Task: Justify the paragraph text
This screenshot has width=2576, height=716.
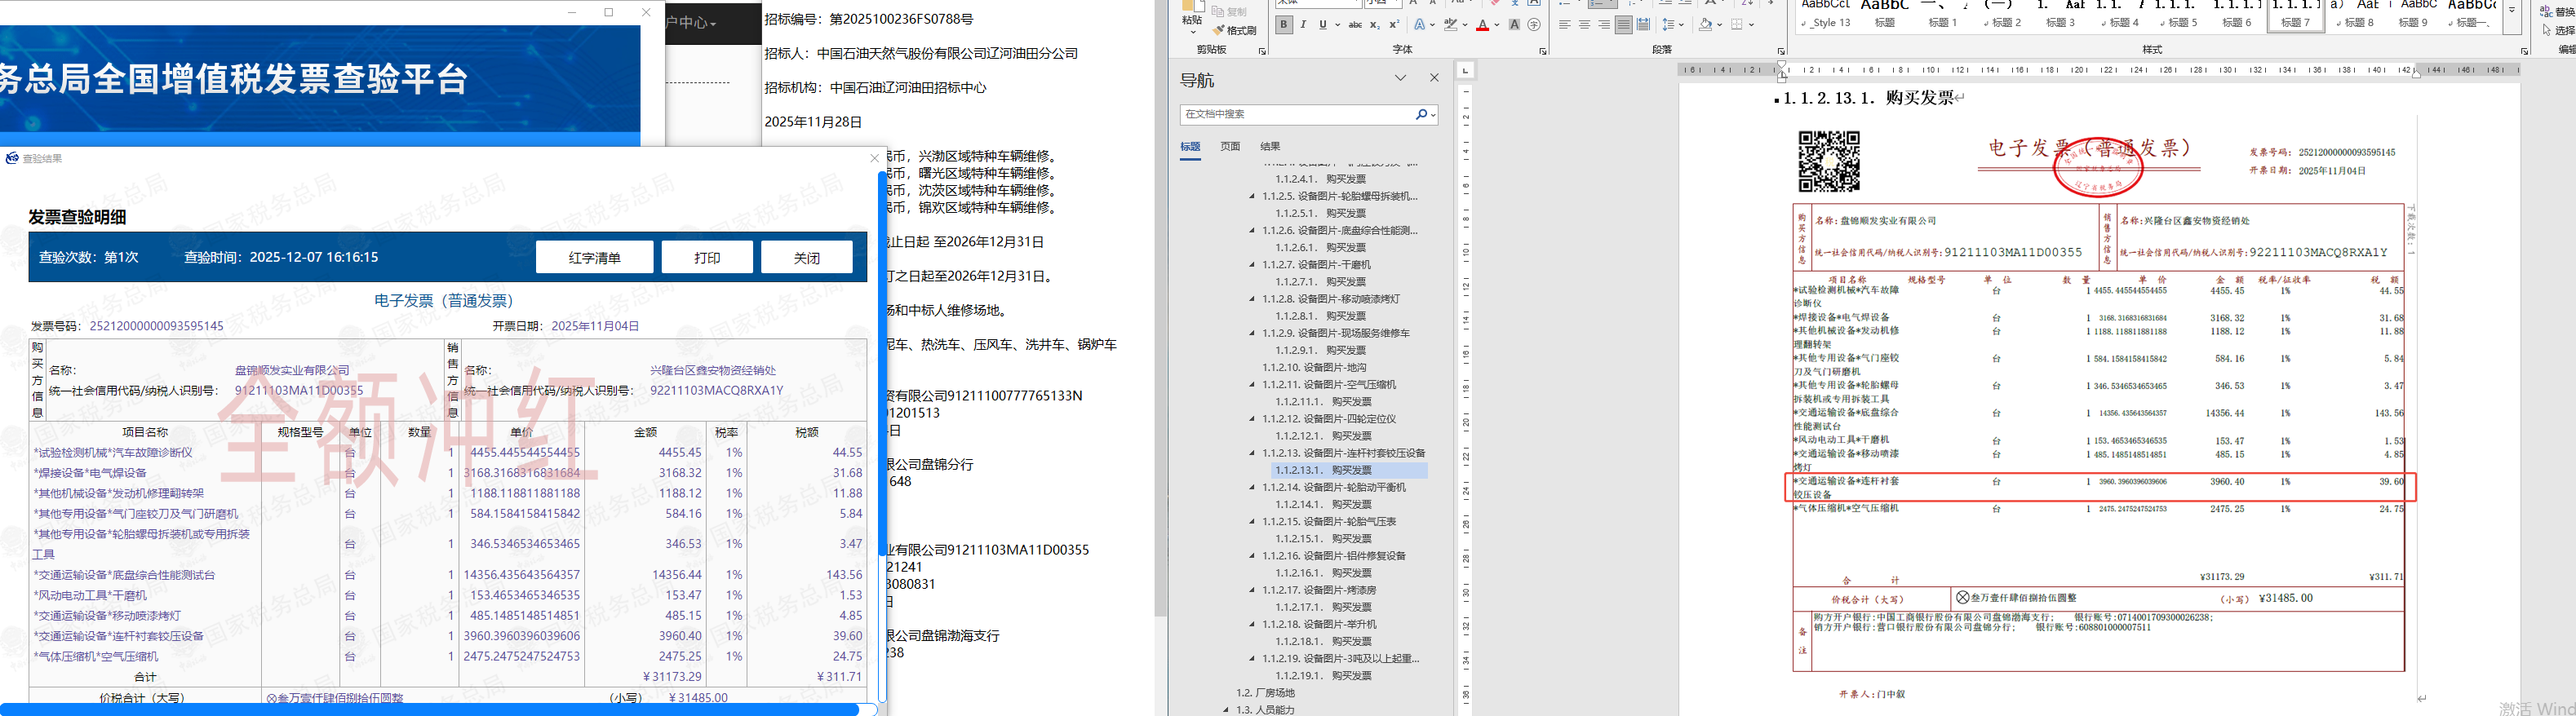Action: coord(1623,25)
